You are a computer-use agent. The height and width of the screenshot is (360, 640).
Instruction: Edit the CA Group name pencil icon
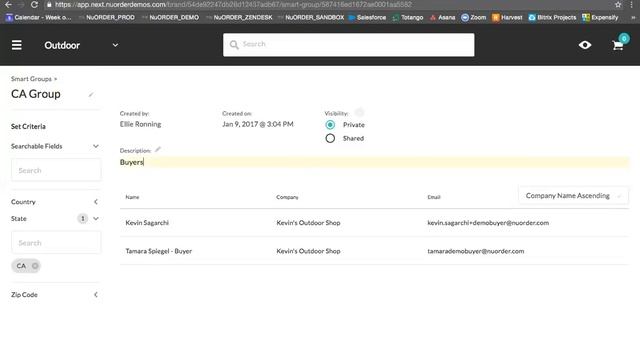tap(91, 95)
